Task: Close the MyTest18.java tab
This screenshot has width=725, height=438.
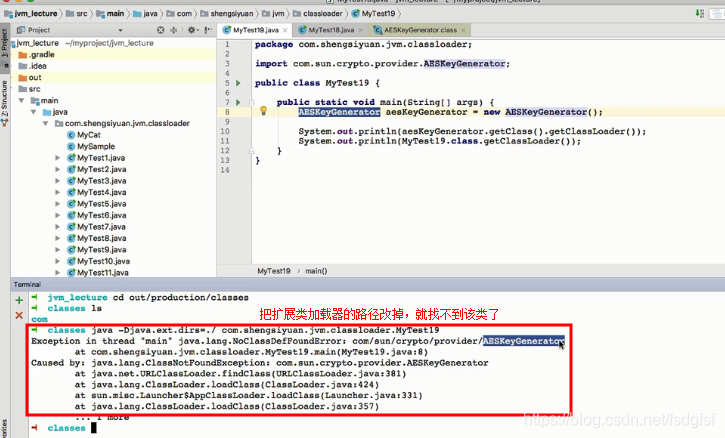Action: point(361,31)
